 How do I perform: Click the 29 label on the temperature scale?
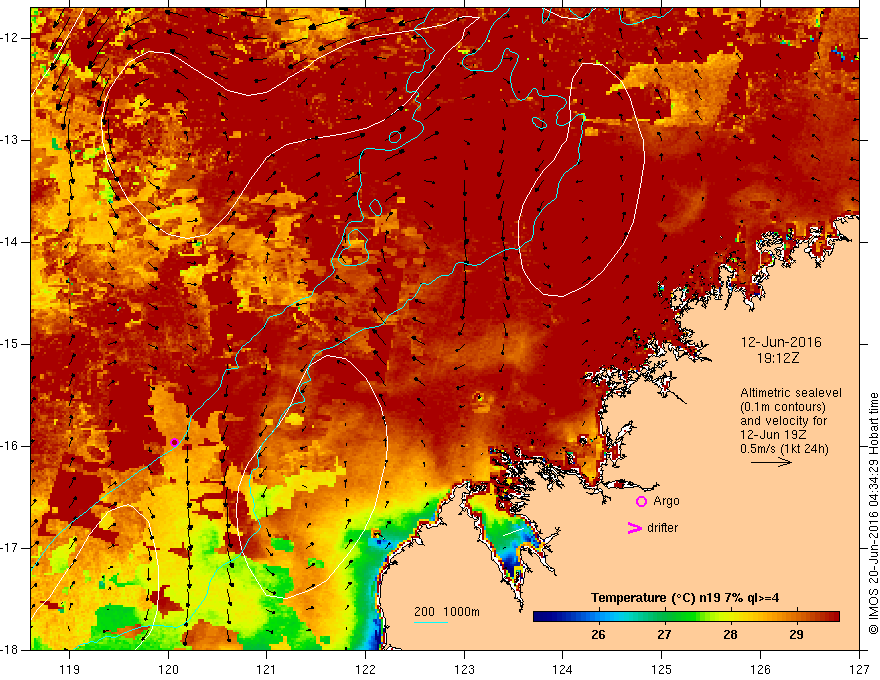pos(796,635)
